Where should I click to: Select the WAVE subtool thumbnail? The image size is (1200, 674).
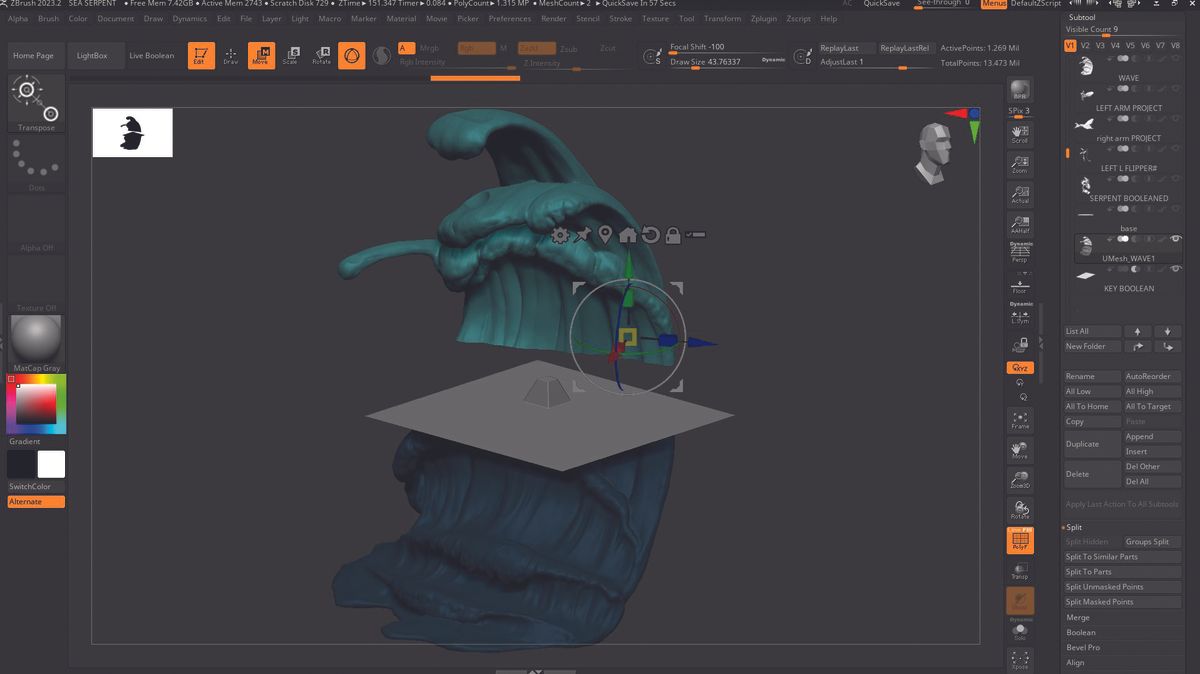pos(1085,64)
